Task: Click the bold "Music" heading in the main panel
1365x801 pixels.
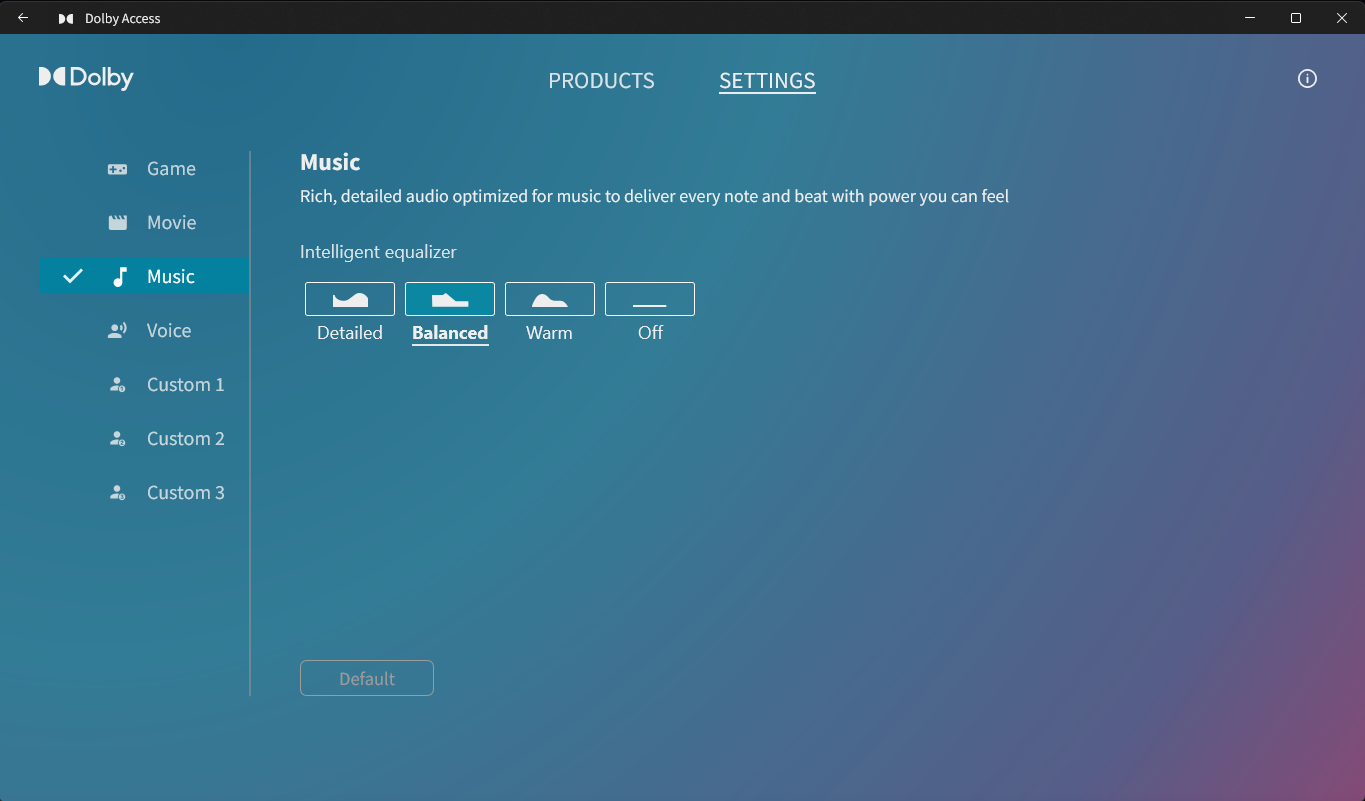Action: (x=330, y=162)
